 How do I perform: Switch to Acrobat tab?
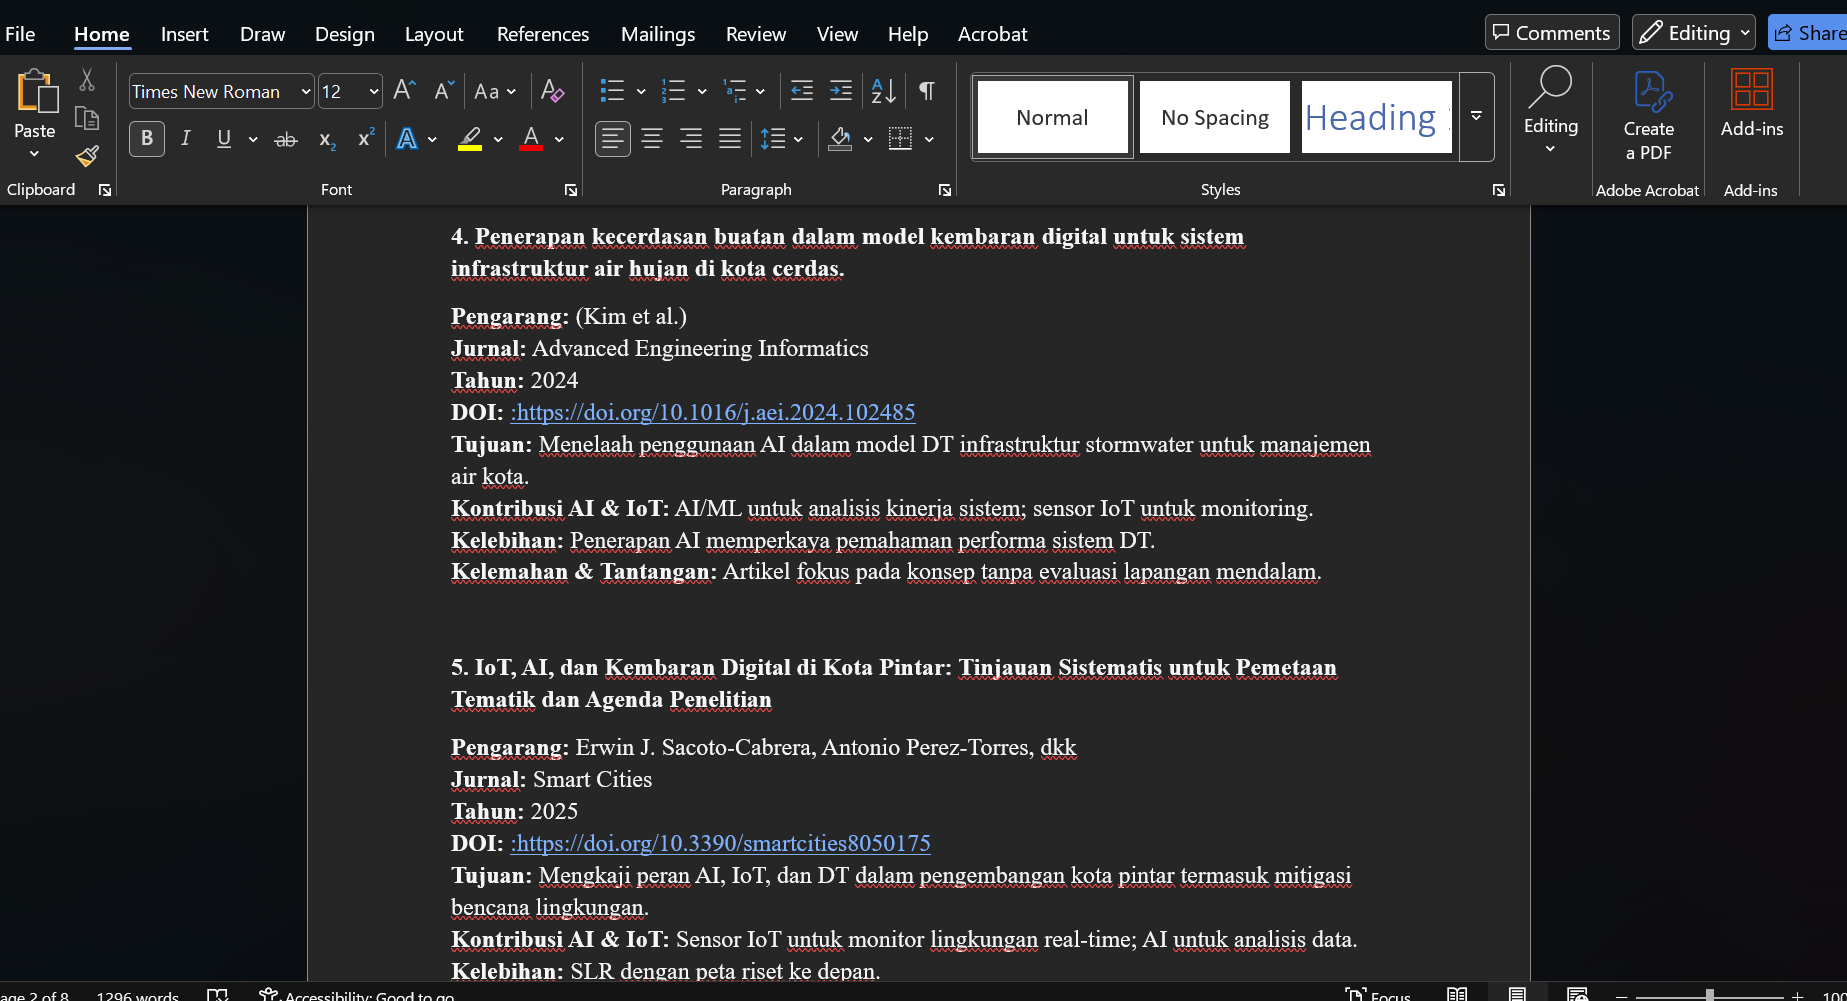click(x=992, y=34)
